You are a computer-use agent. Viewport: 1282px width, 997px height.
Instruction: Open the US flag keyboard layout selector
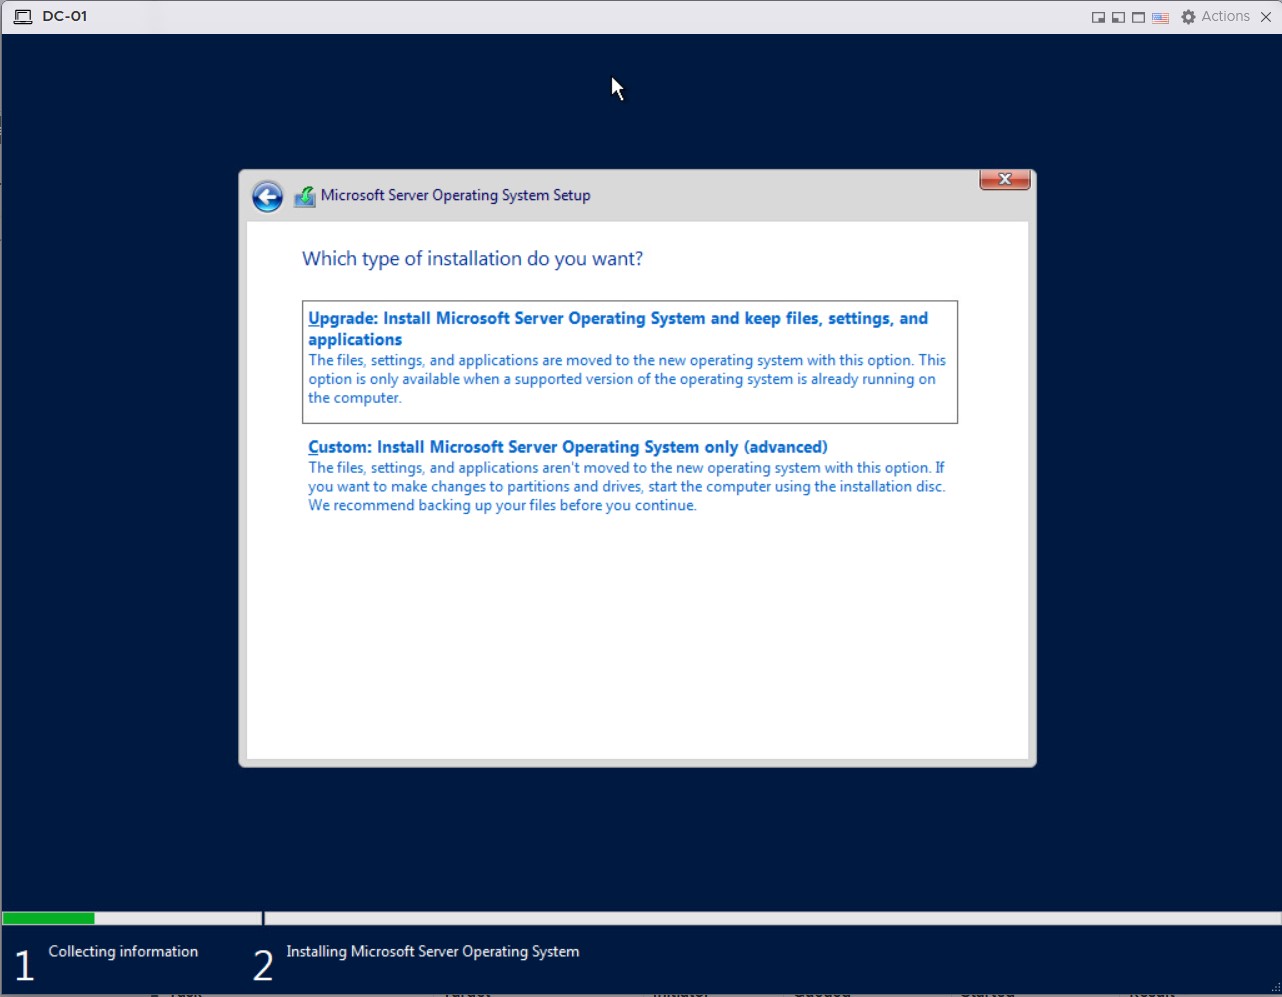[1160, 17]
